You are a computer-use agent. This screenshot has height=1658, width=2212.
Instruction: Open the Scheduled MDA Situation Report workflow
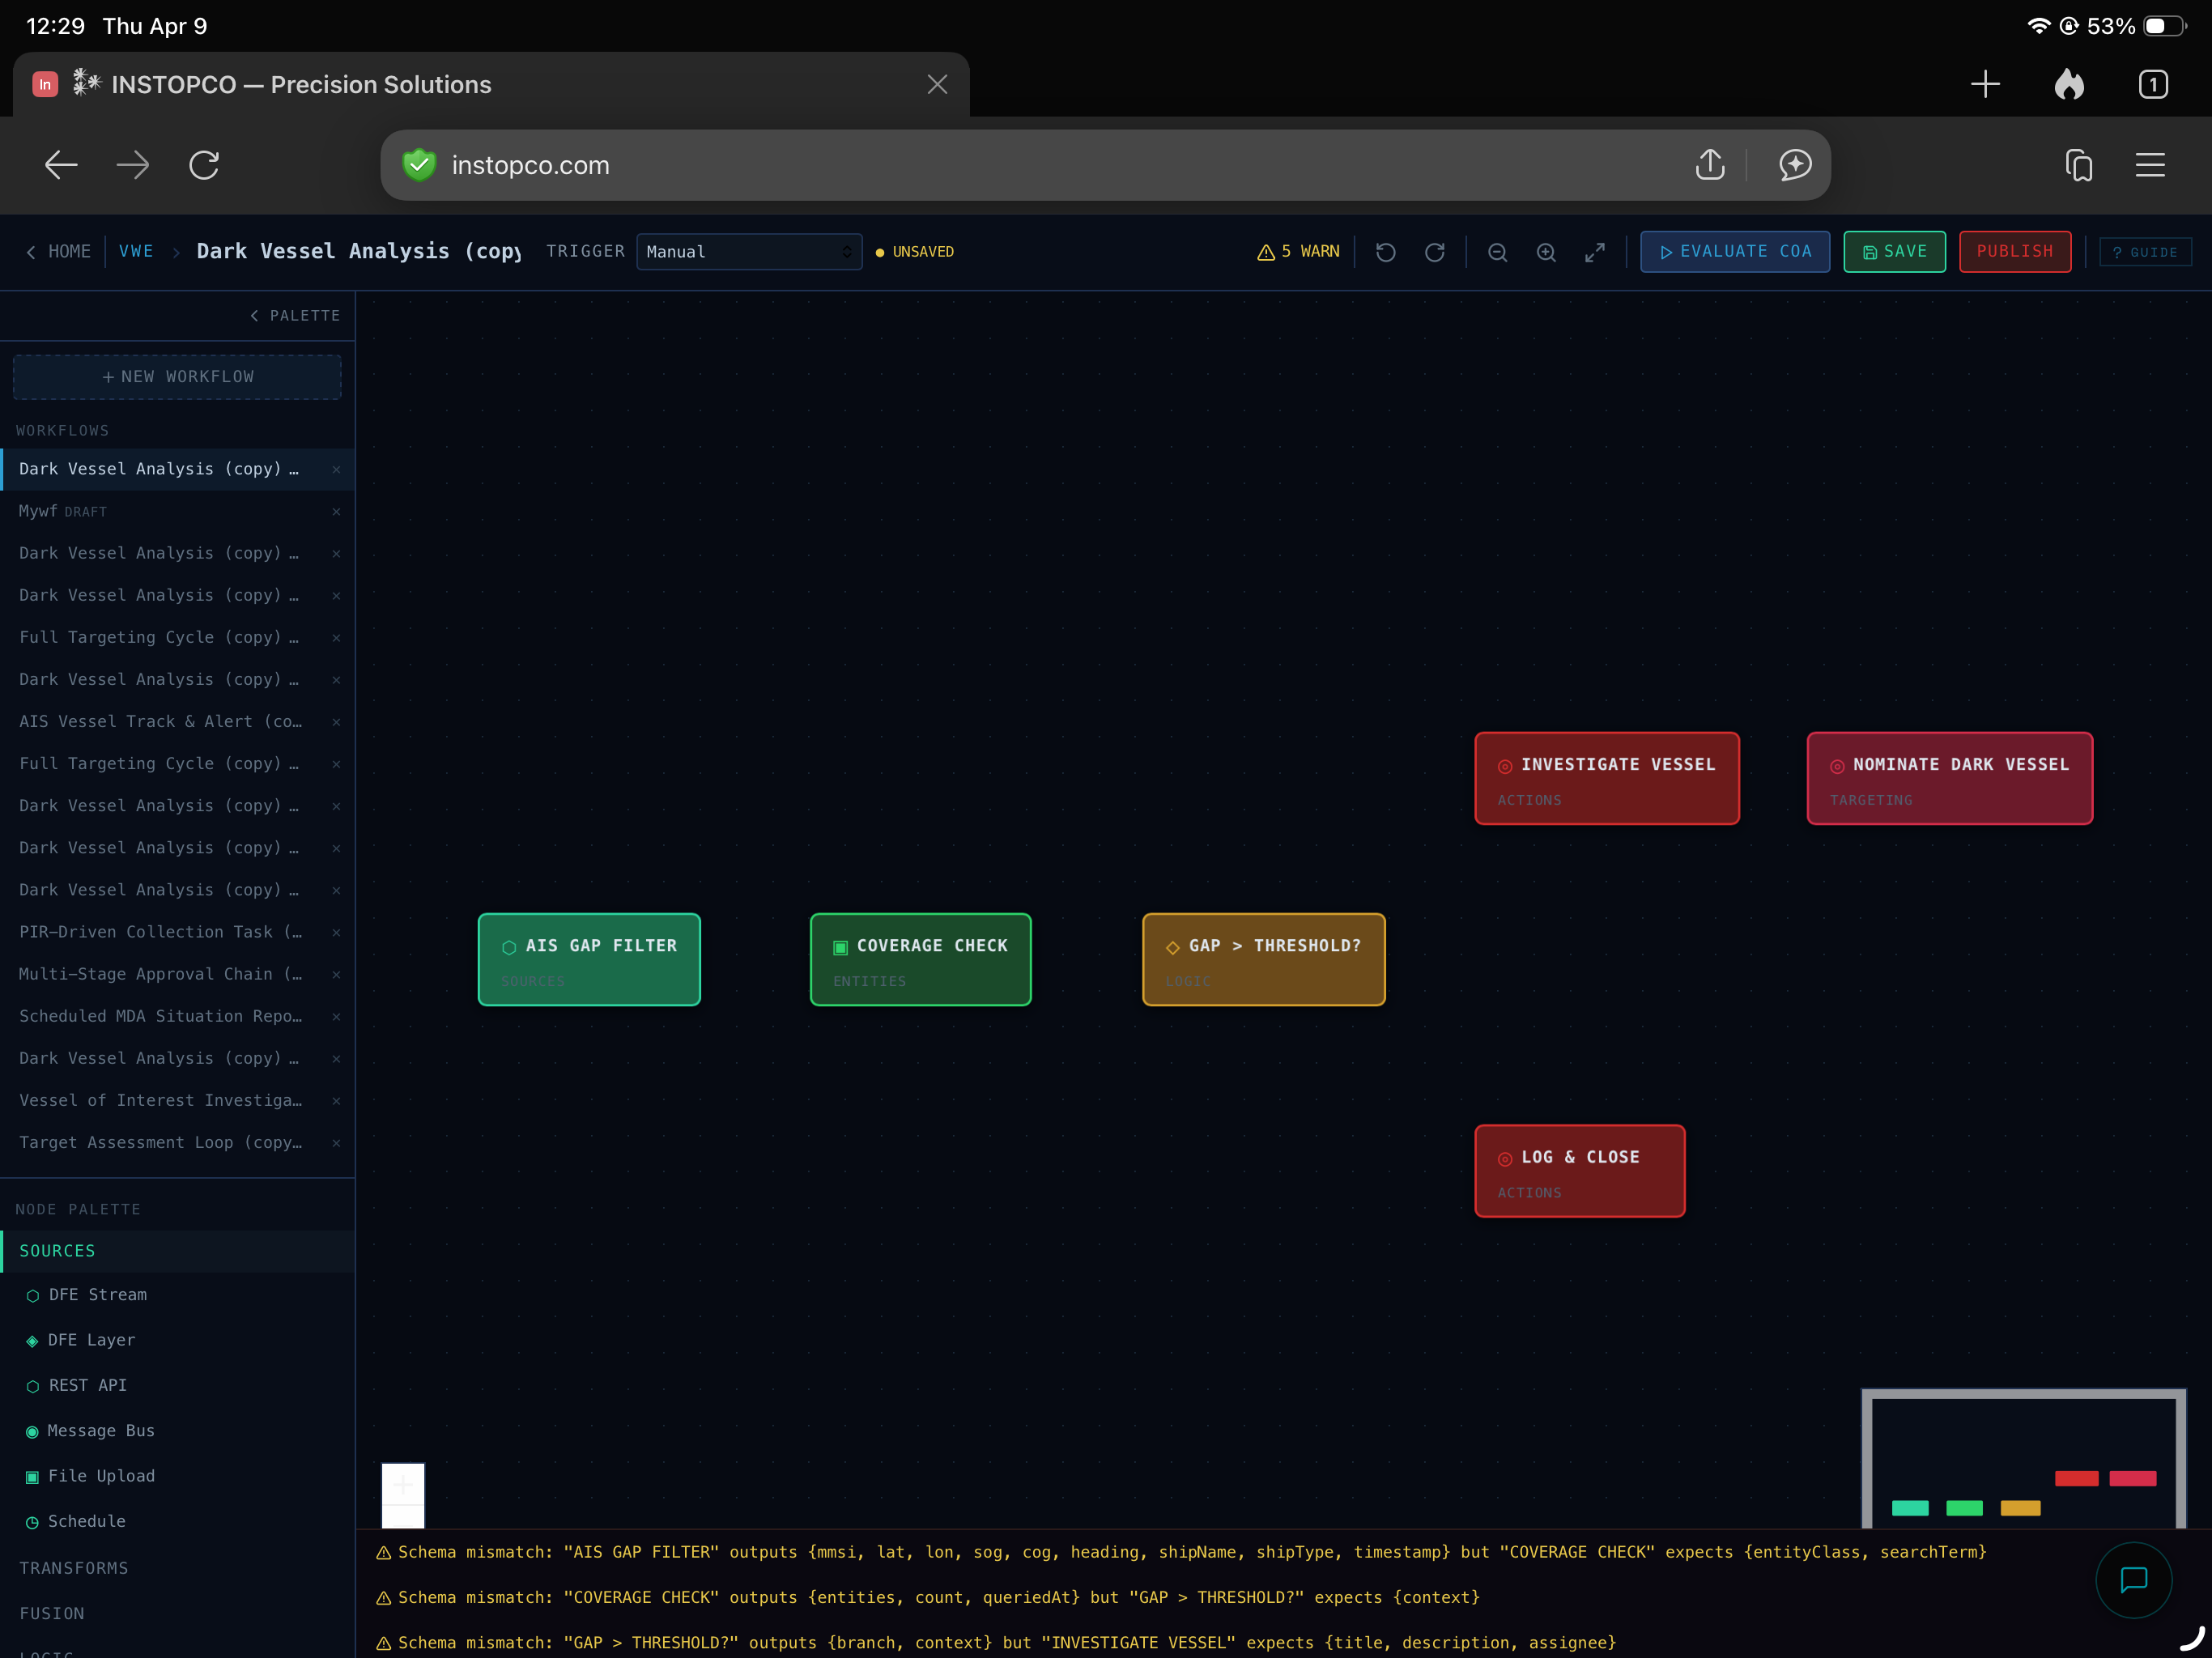(177, 1016)
